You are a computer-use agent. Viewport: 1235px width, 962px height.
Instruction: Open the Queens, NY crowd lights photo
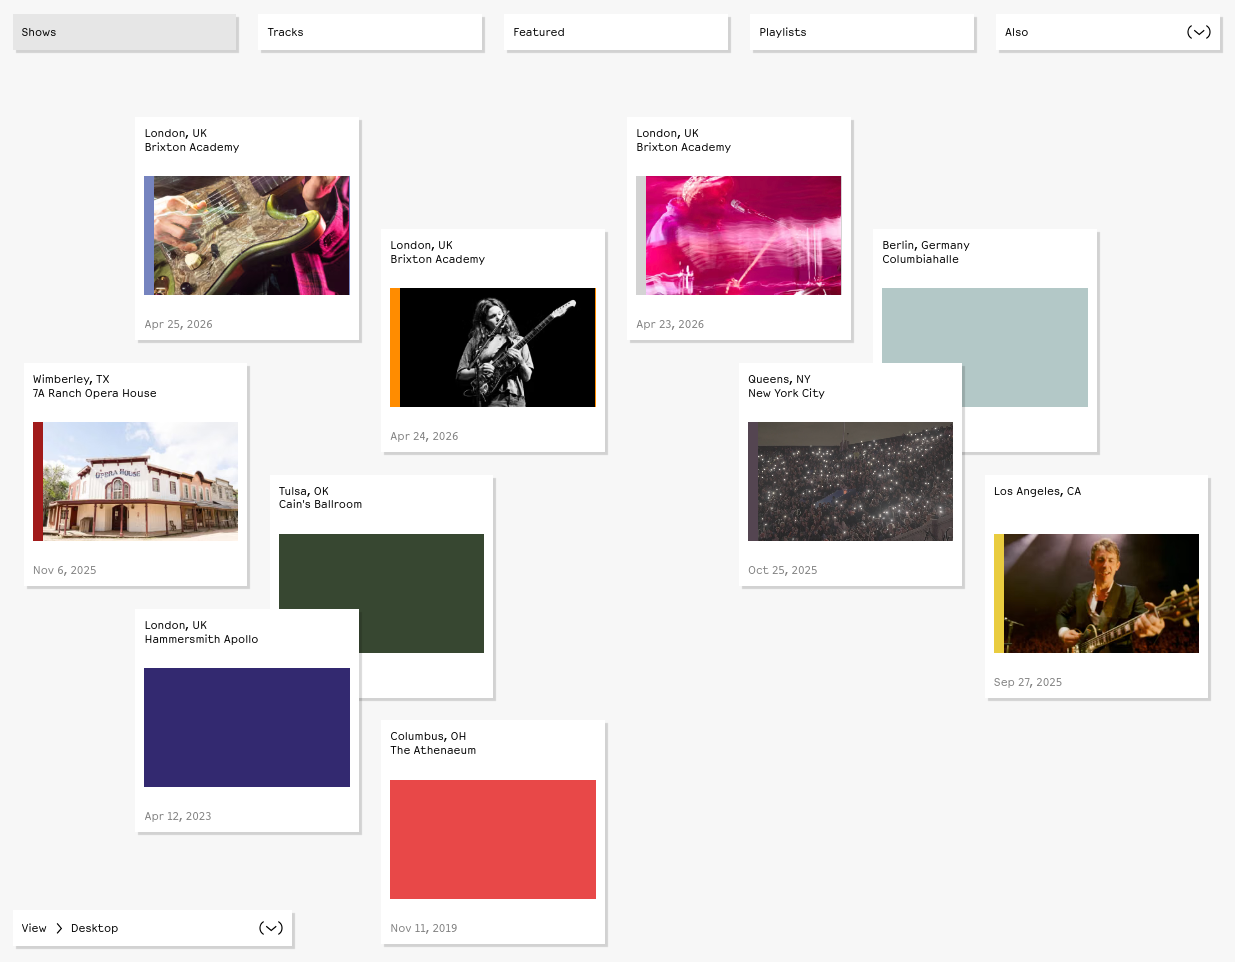click(x=851, y=481)
